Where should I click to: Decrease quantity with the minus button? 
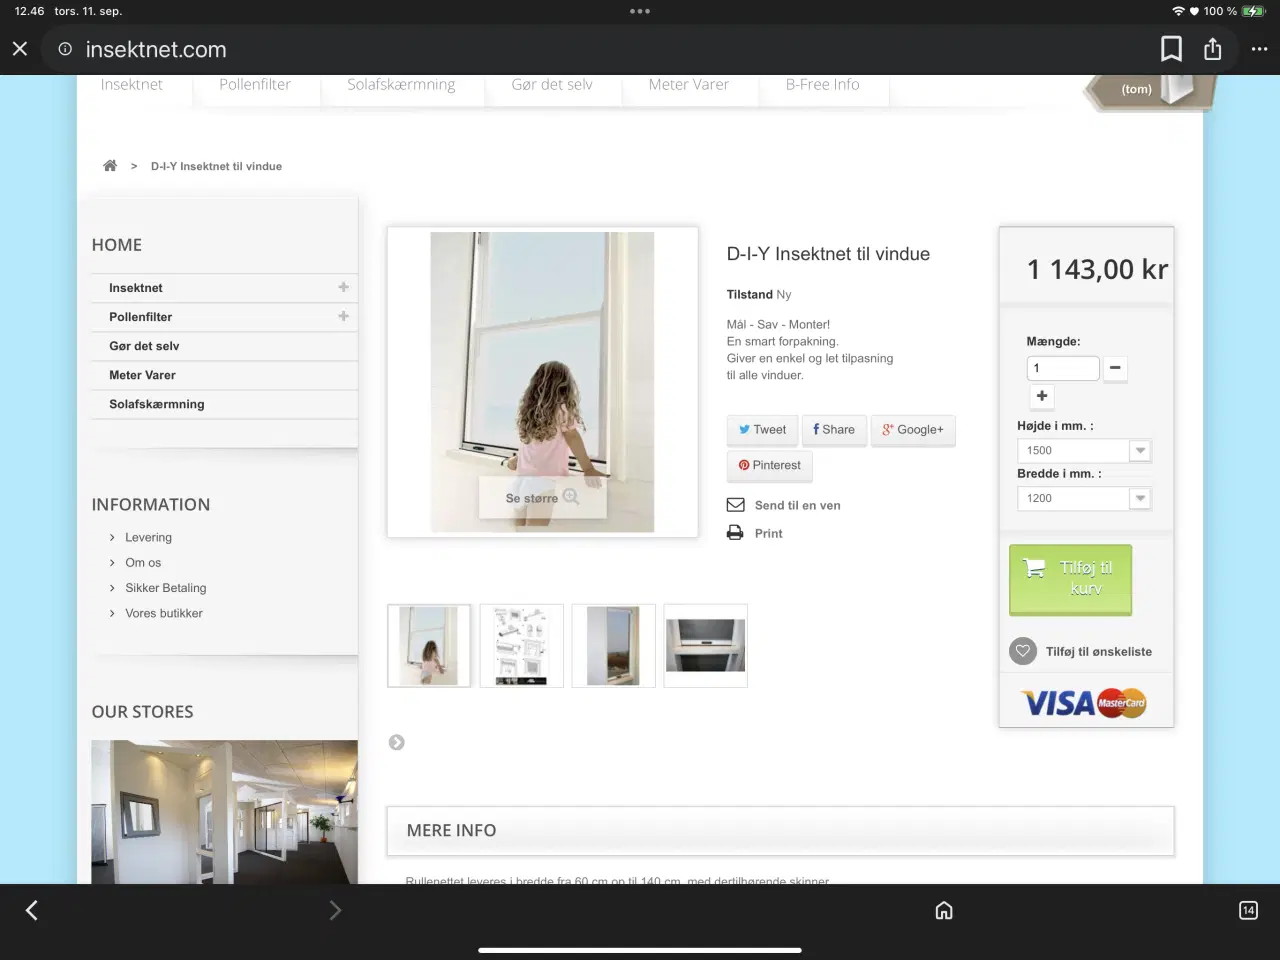1115,368
